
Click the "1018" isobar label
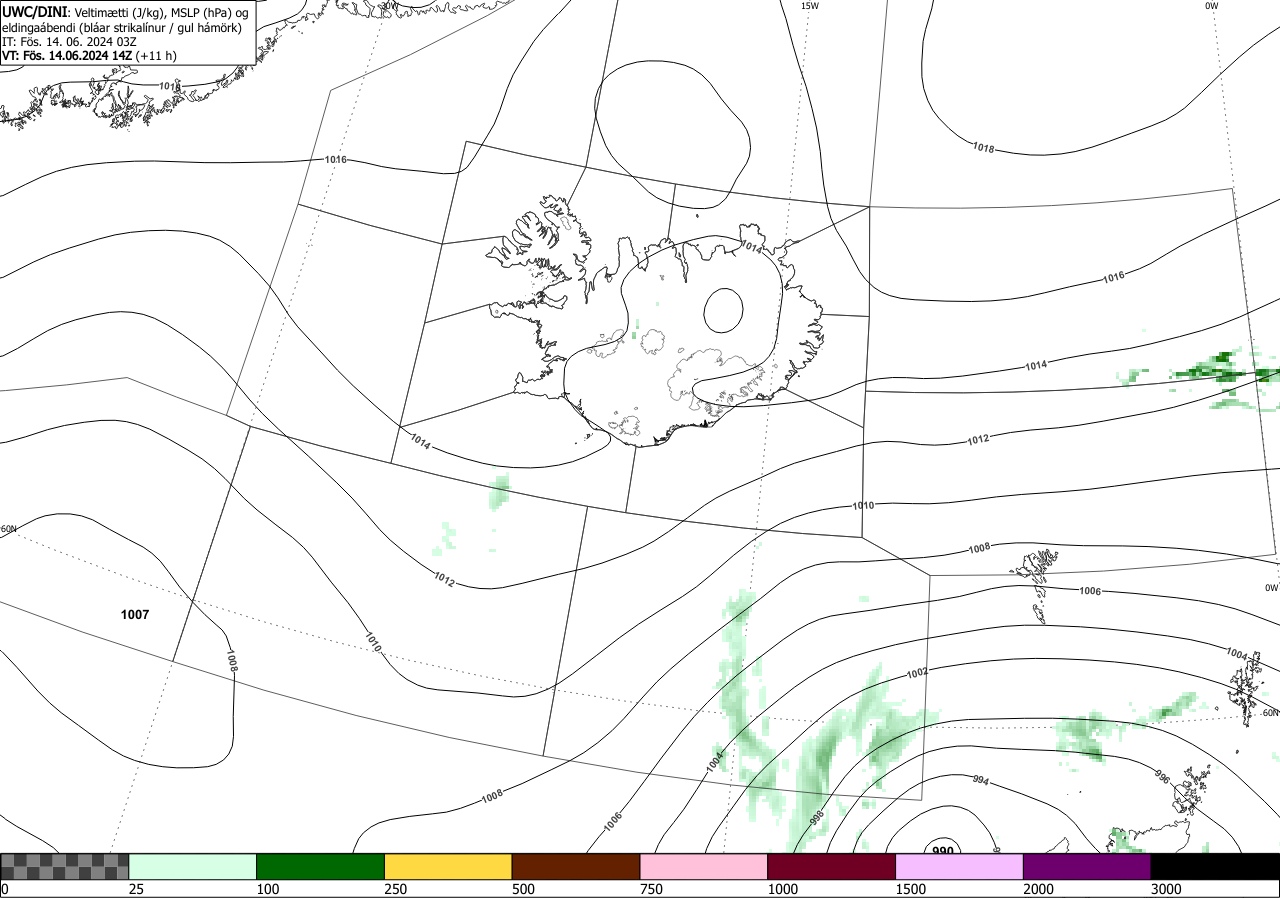(x=984, y=148)
